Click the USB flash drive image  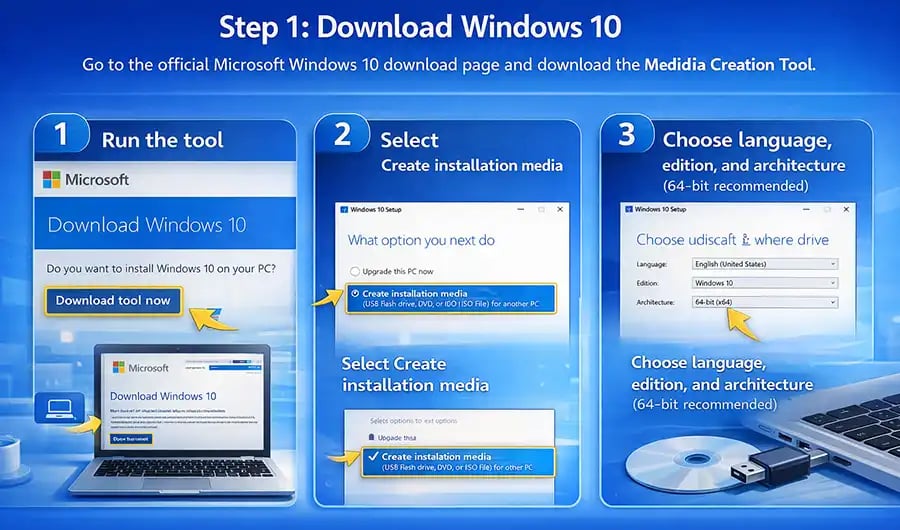pyautogui.click(x=778, y=464)
